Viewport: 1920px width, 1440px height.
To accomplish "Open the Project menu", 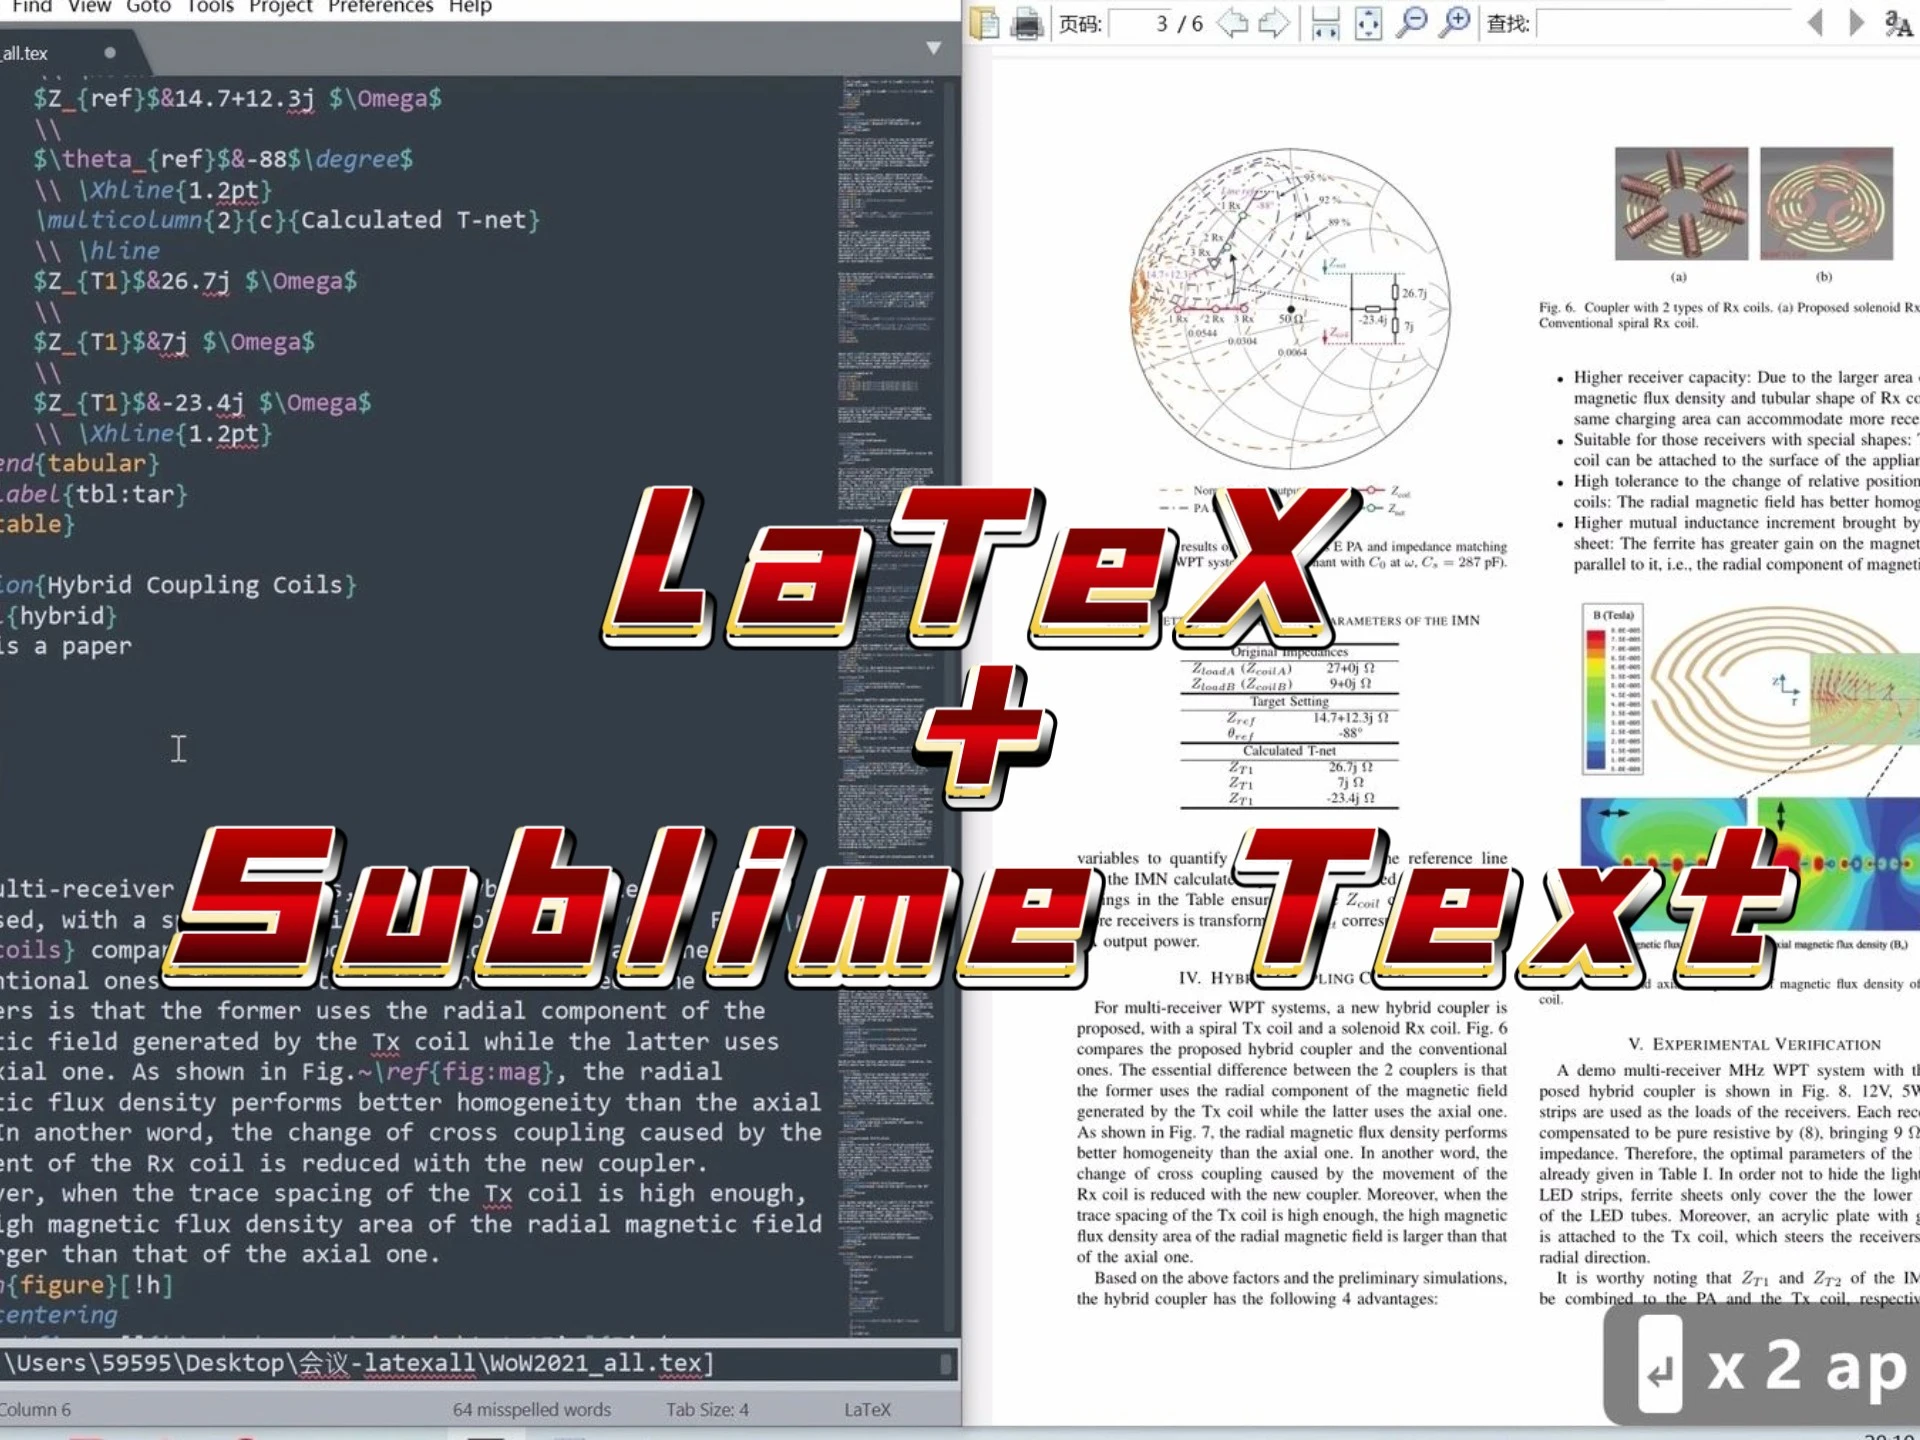I will pyautogui.click(x=280, y=6).
